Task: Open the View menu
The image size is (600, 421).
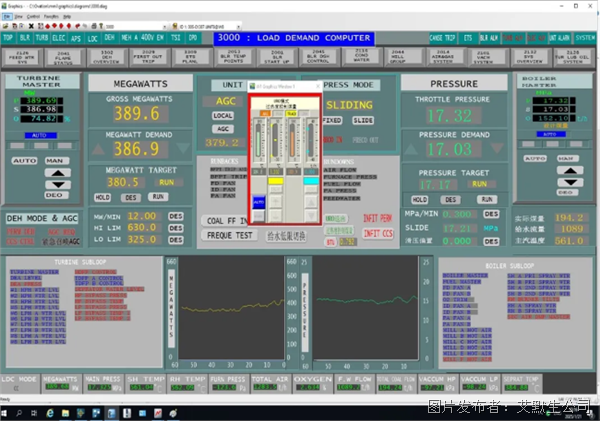Action: [x=18, y=16]
